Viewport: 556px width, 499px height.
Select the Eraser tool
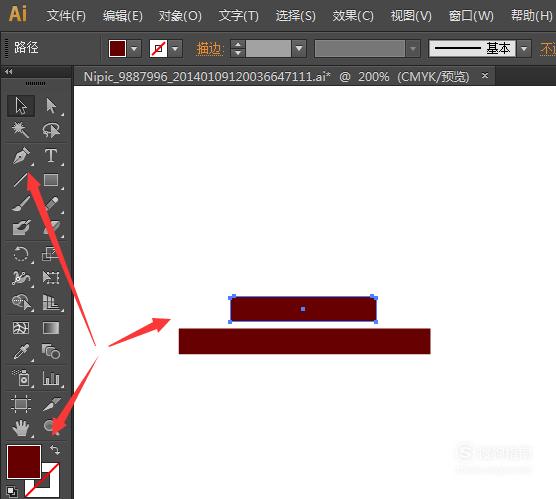pos(51,228)
